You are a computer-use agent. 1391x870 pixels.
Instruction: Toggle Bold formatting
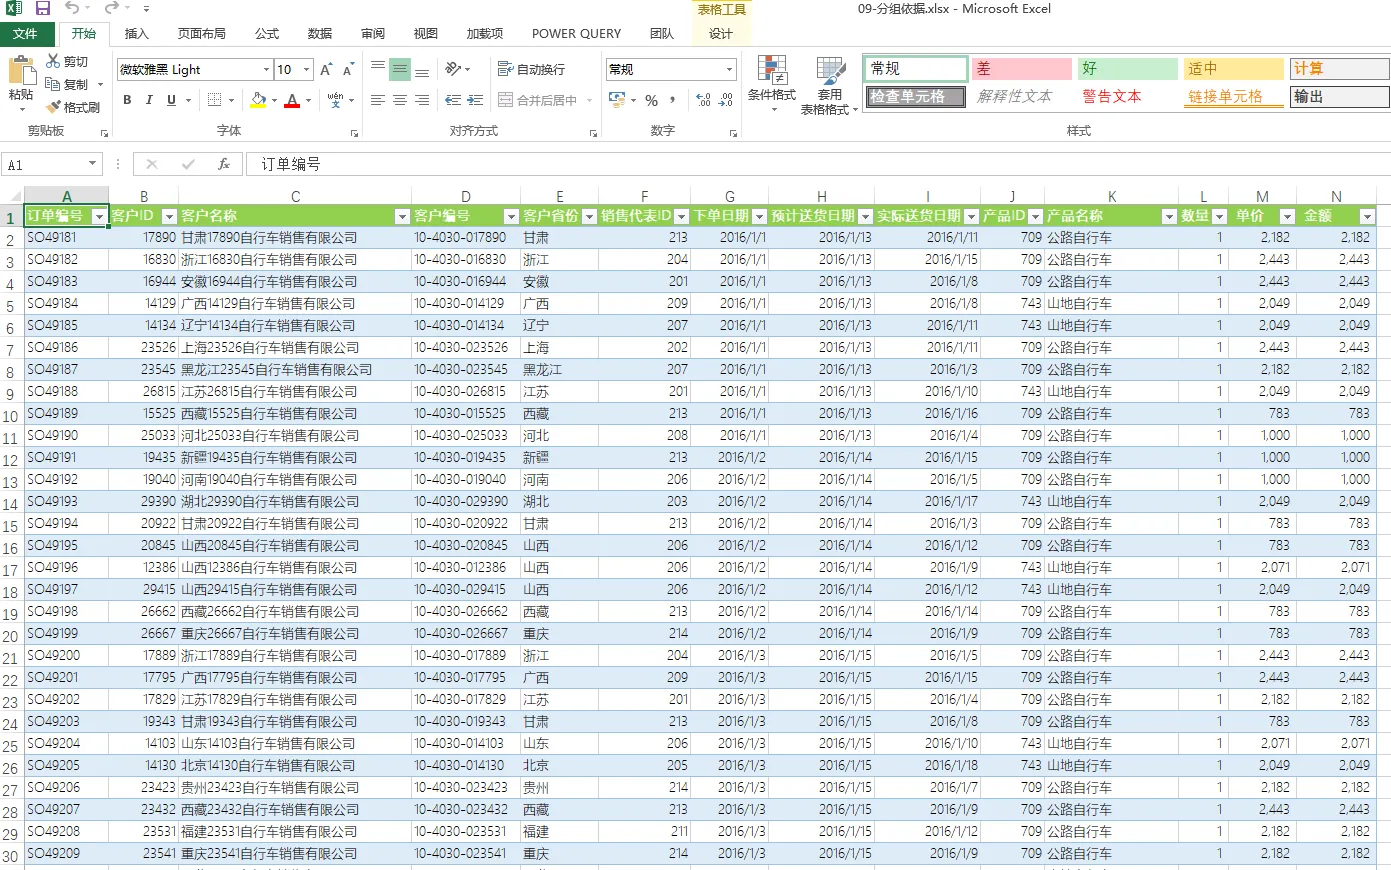pos(127,100)
